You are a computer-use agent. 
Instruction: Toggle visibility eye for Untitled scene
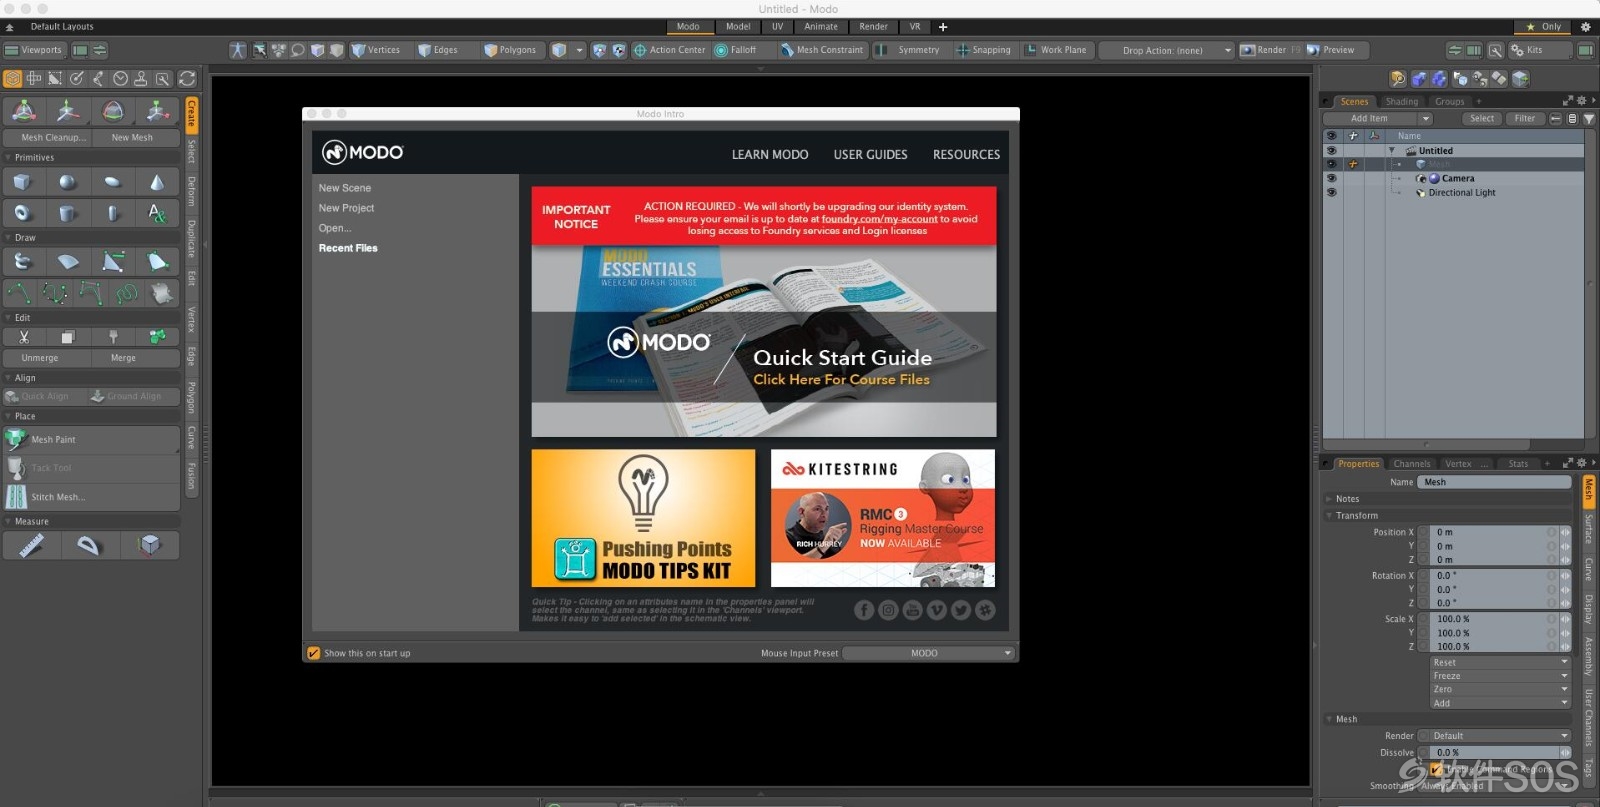[x=1331, y=150]
